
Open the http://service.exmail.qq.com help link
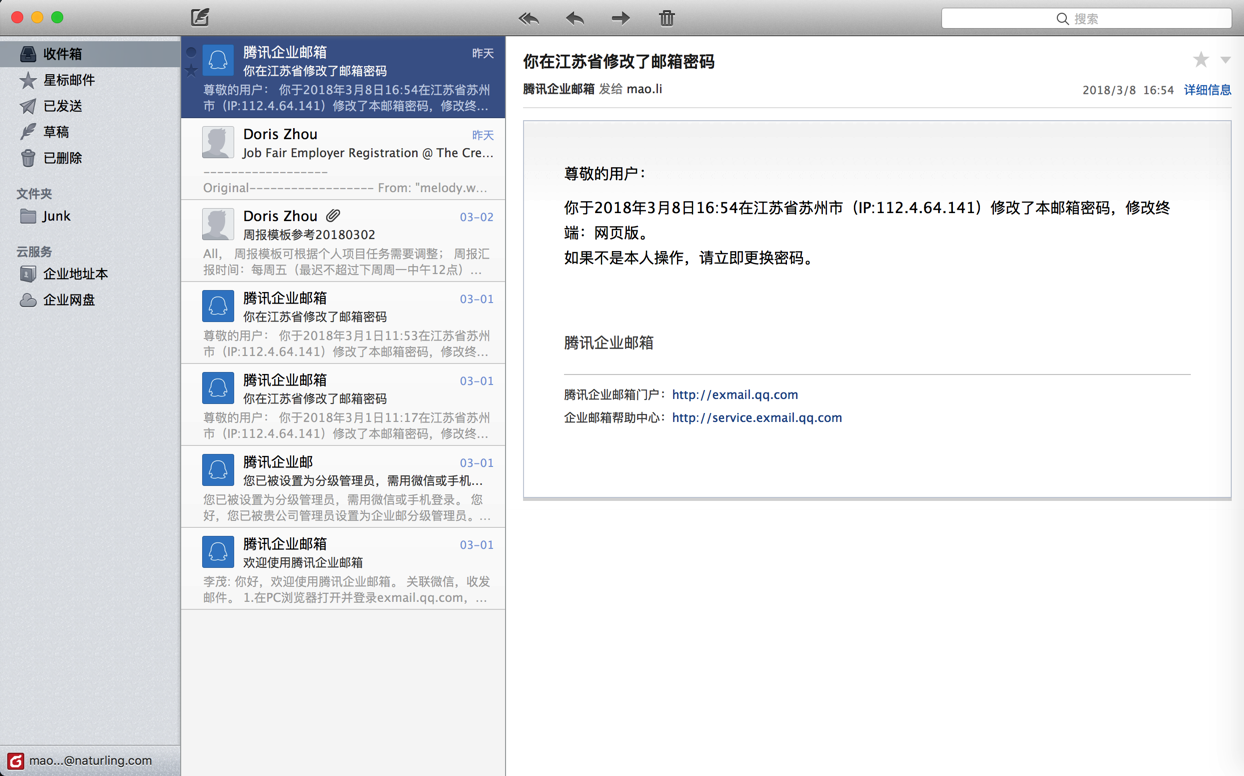click(x=757, y=418)
